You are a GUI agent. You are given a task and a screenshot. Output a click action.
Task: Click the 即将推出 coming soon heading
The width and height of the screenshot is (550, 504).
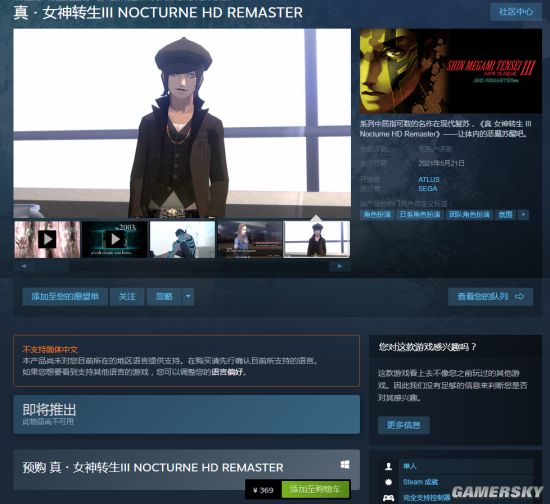(x=49, y=409)
